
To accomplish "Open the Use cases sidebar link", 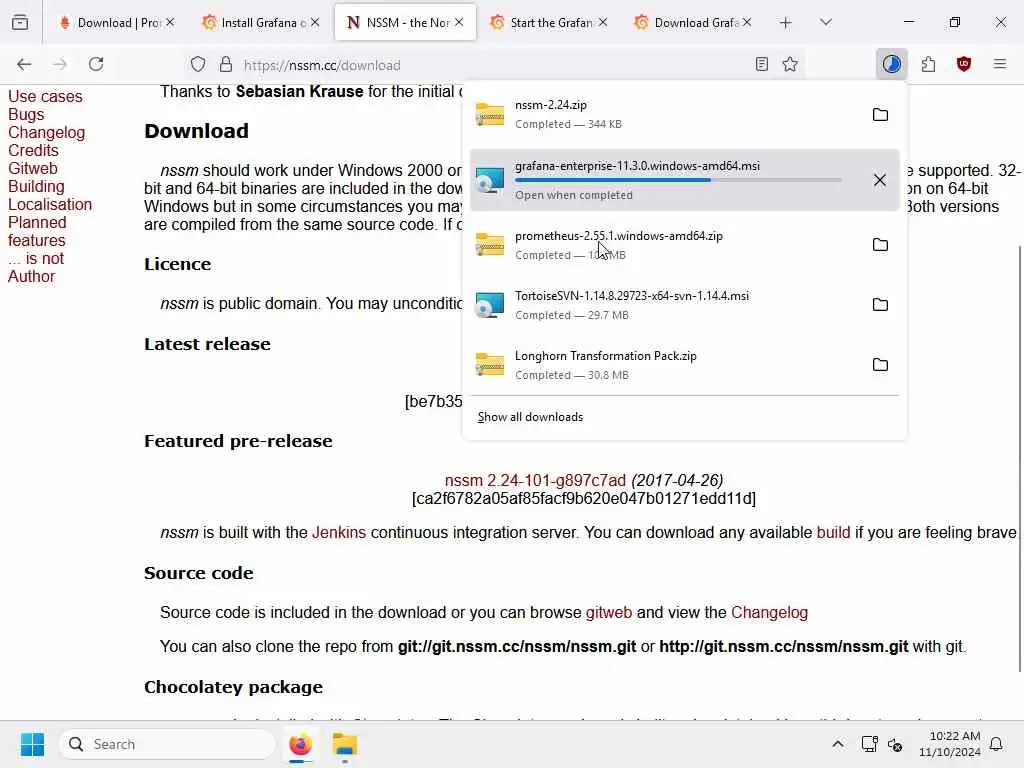I will [45, 97].
